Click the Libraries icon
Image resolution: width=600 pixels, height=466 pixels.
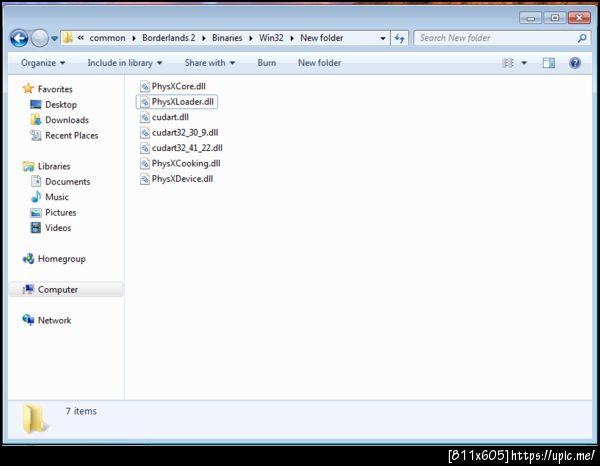[x=28, y=166]
